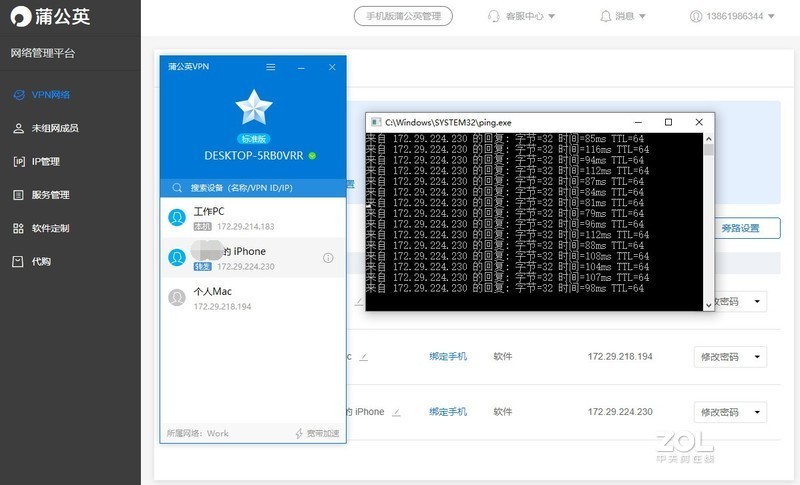Click the ping.exe window title icon

(376, 122)
